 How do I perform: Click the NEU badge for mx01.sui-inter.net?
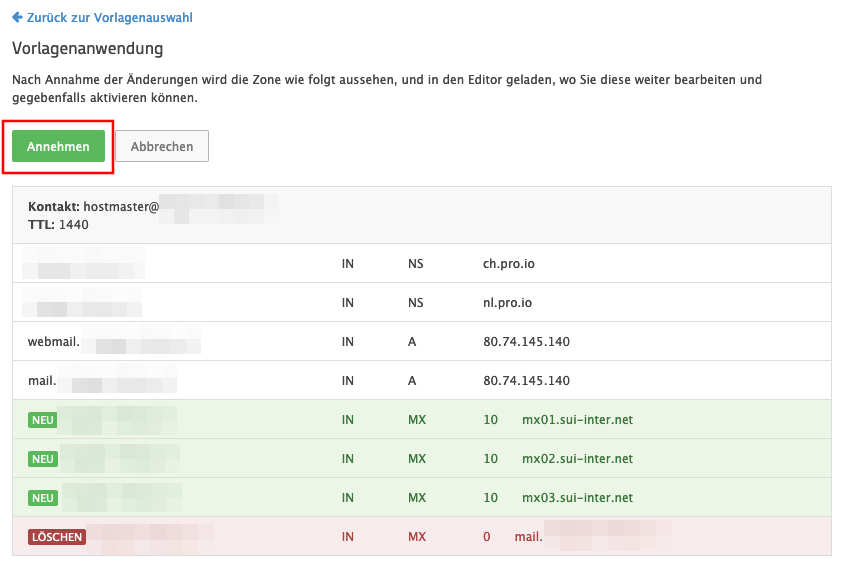click(x=43, y=420)
